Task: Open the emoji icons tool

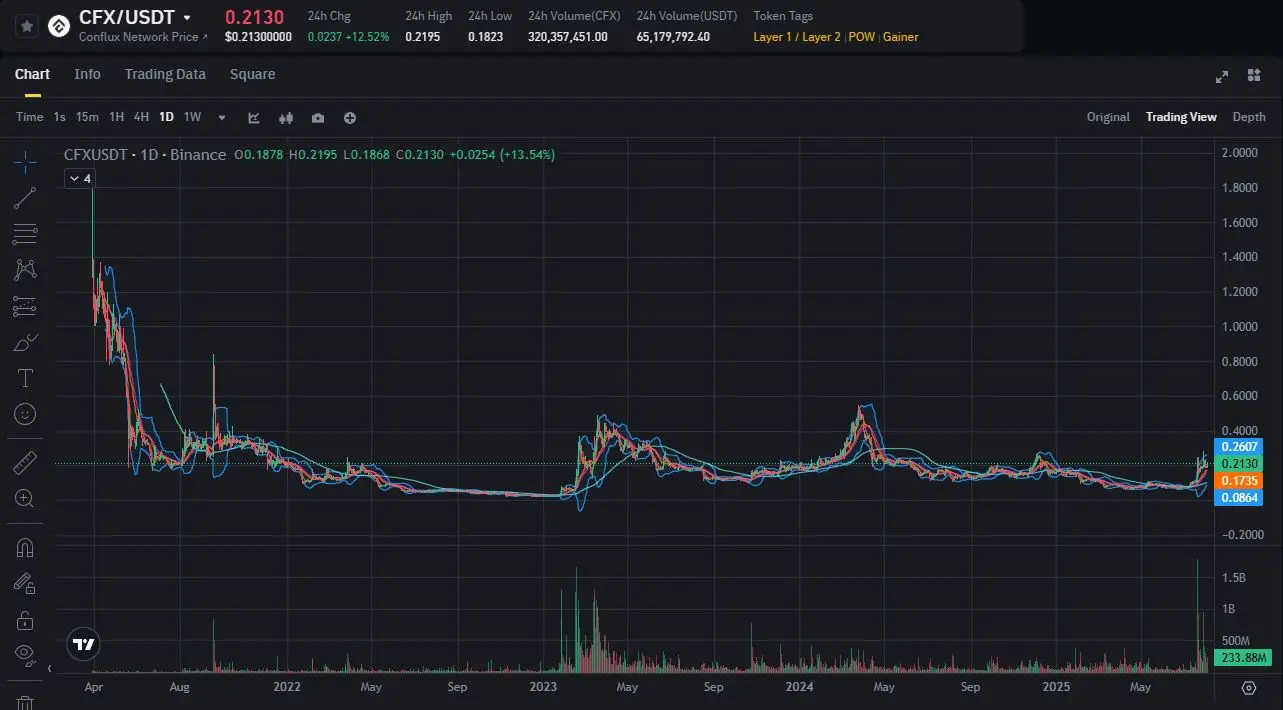Action: click(x=25, y=413)
